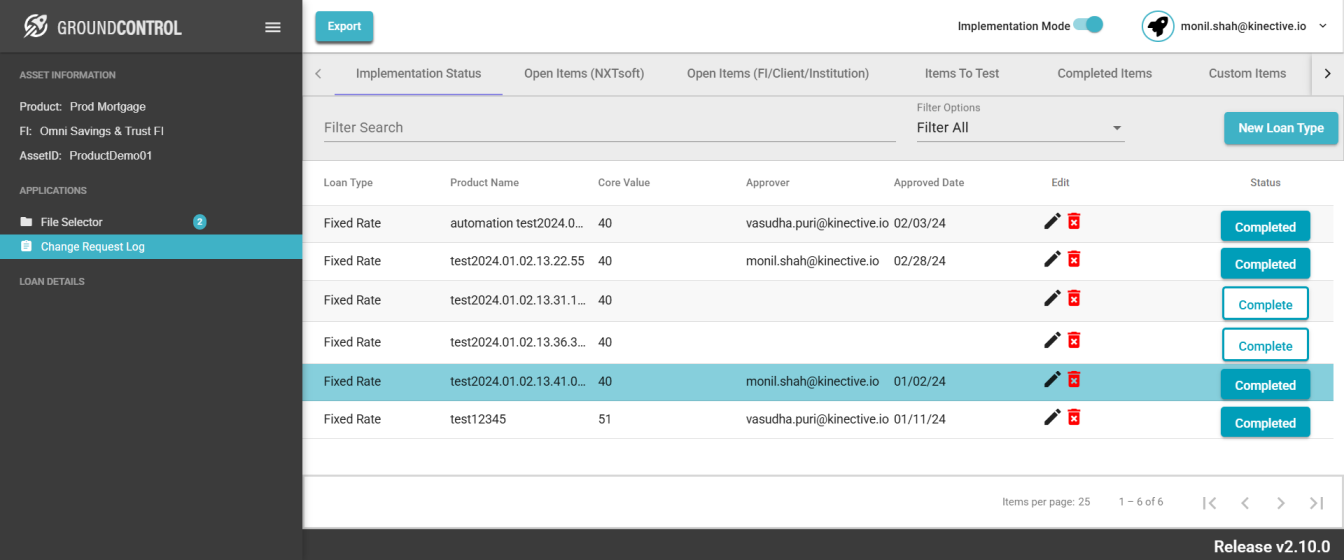Sort by the Loan Type column header

coord(348,183)
